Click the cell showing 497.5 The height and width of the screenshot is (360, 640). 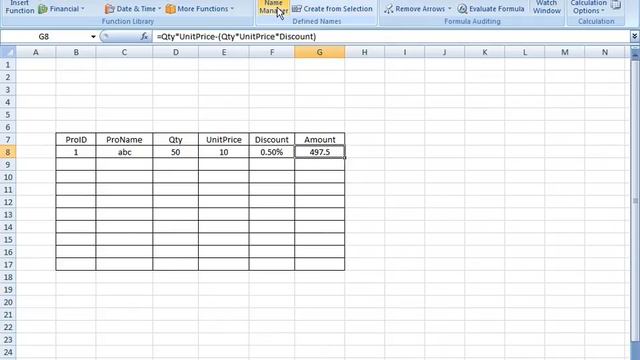320,152
